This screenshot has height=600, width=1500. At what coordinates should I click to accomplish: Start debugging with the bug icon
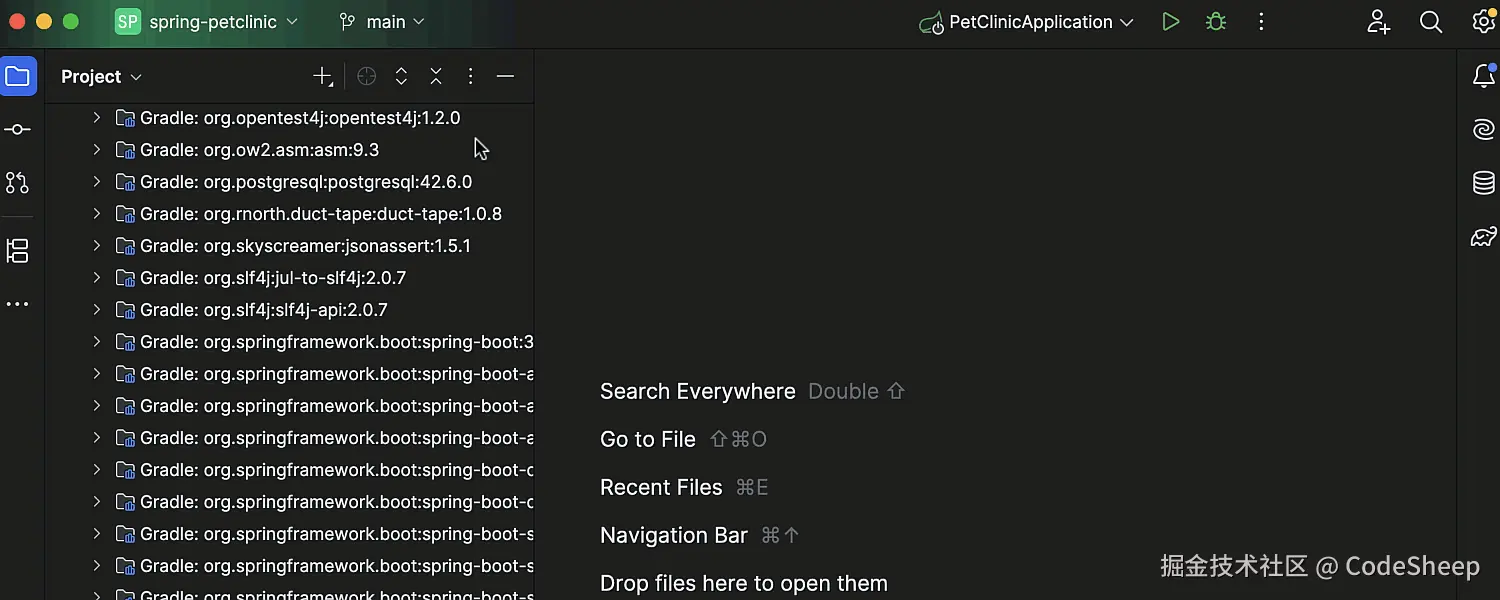pyautogui.click(x=1216, y=22)
